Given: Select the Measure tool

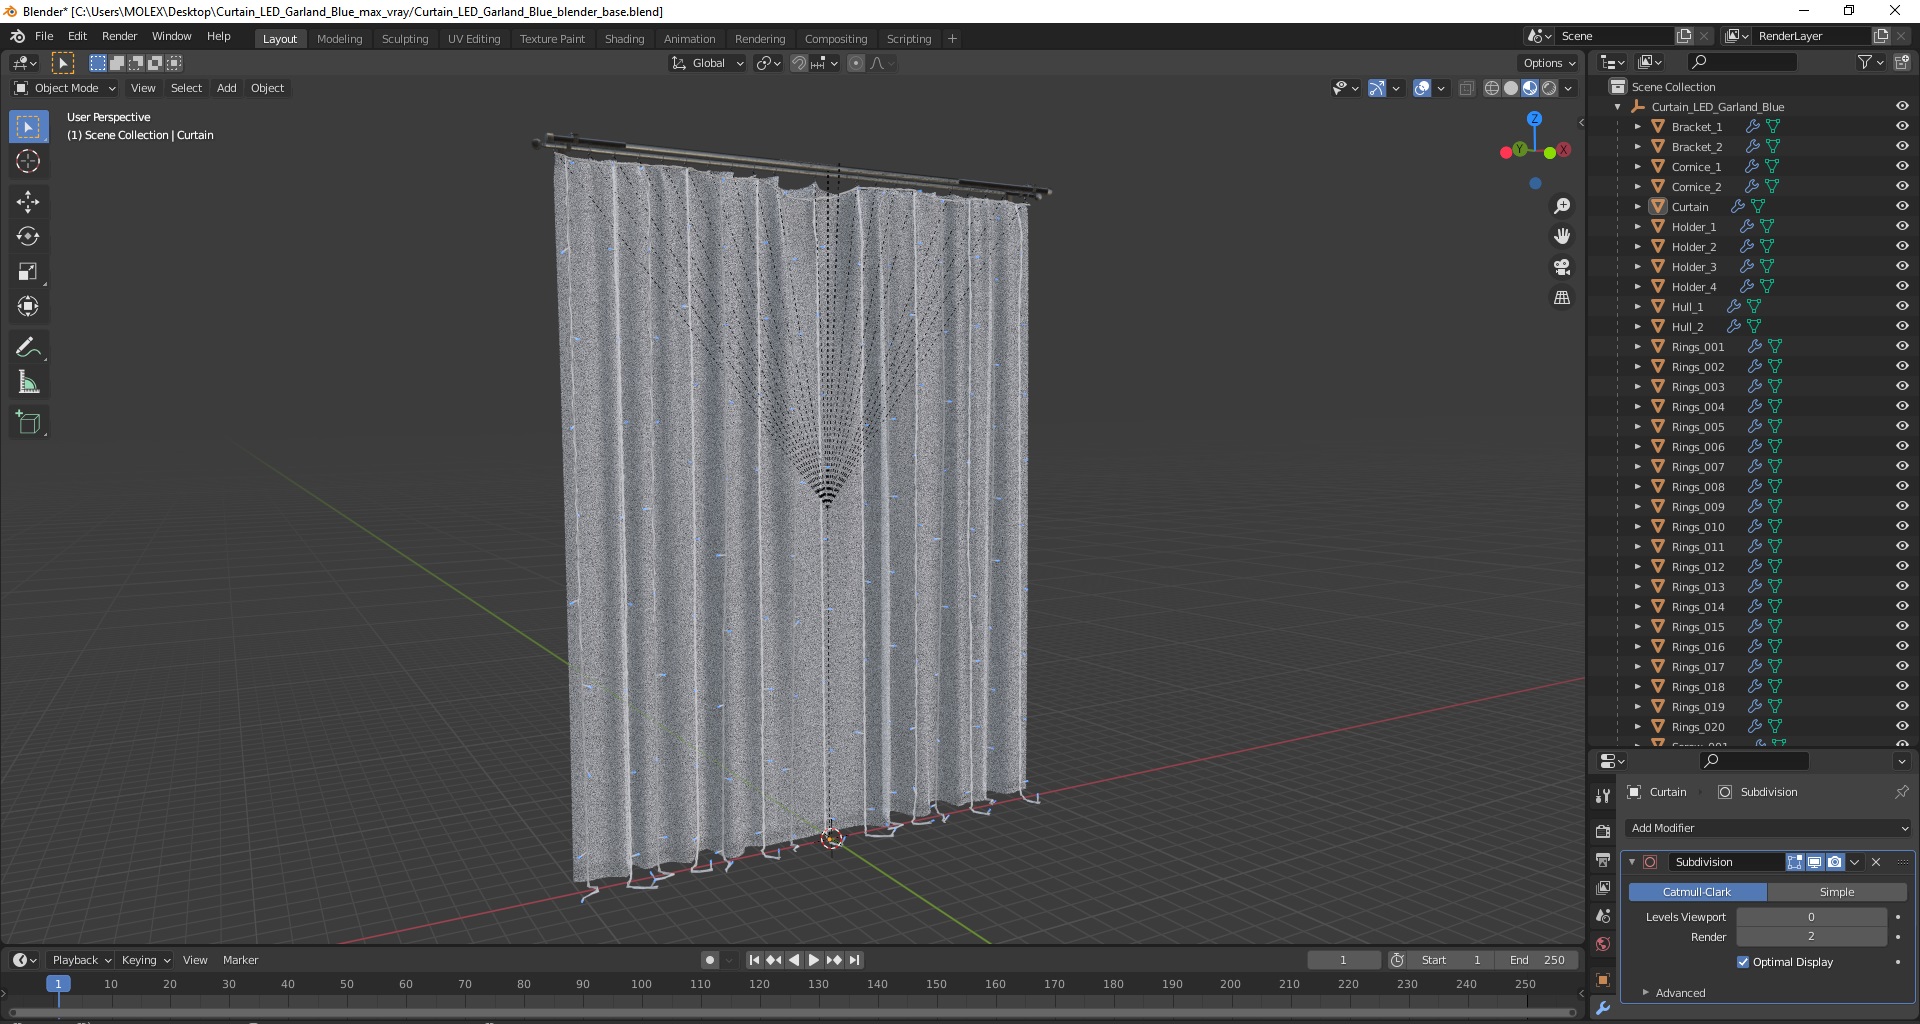Looking at the screenshot, I should [28, 382].
